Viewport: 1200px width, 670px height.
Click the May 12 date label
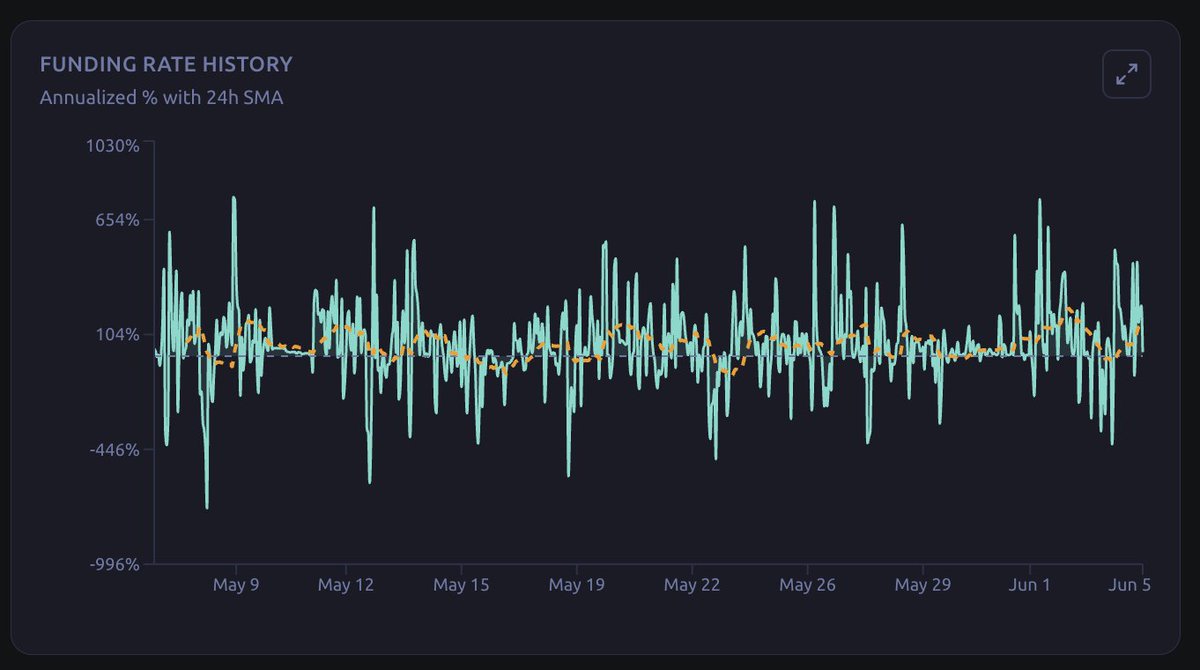point(346,585)
